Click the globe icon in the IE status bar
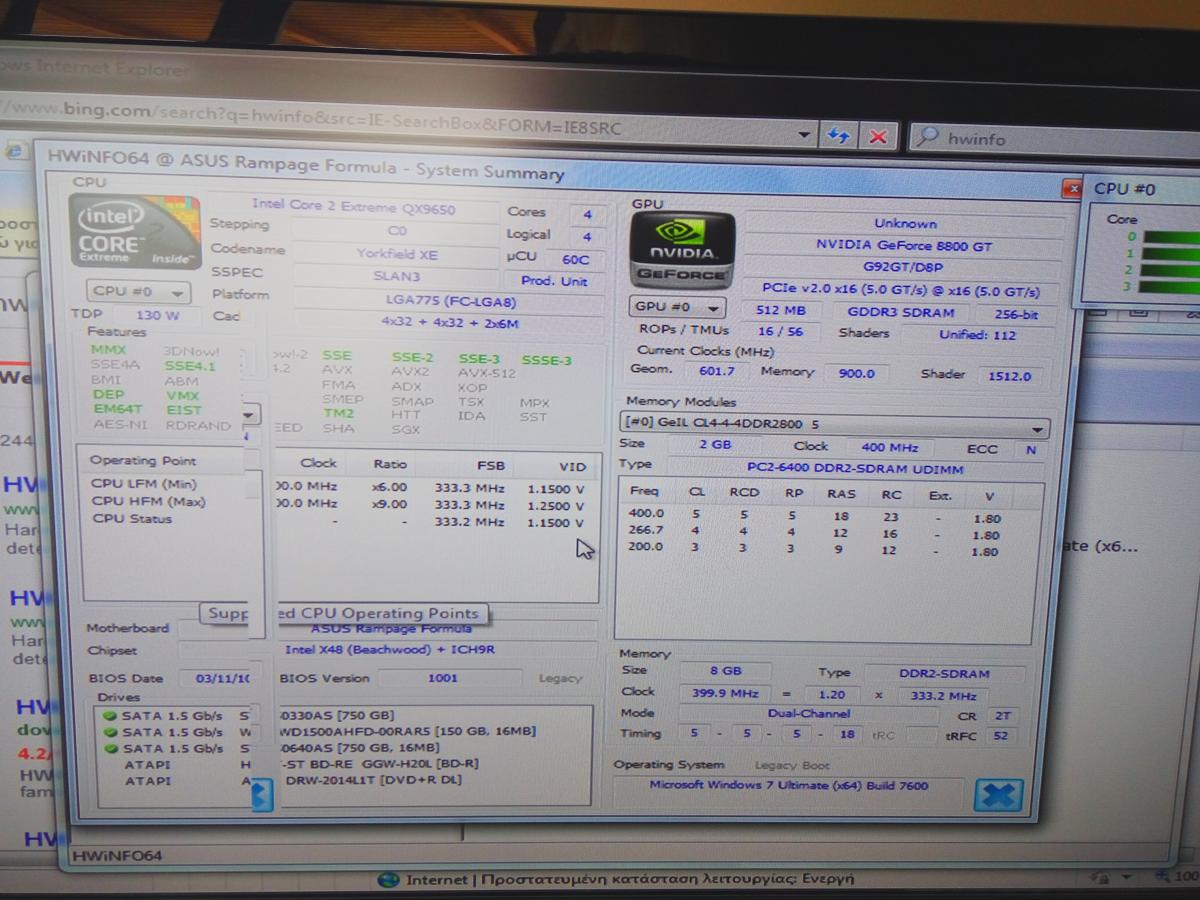This screenshot has width=1200, height=900. pyautogui.click(x=389, y=880)
